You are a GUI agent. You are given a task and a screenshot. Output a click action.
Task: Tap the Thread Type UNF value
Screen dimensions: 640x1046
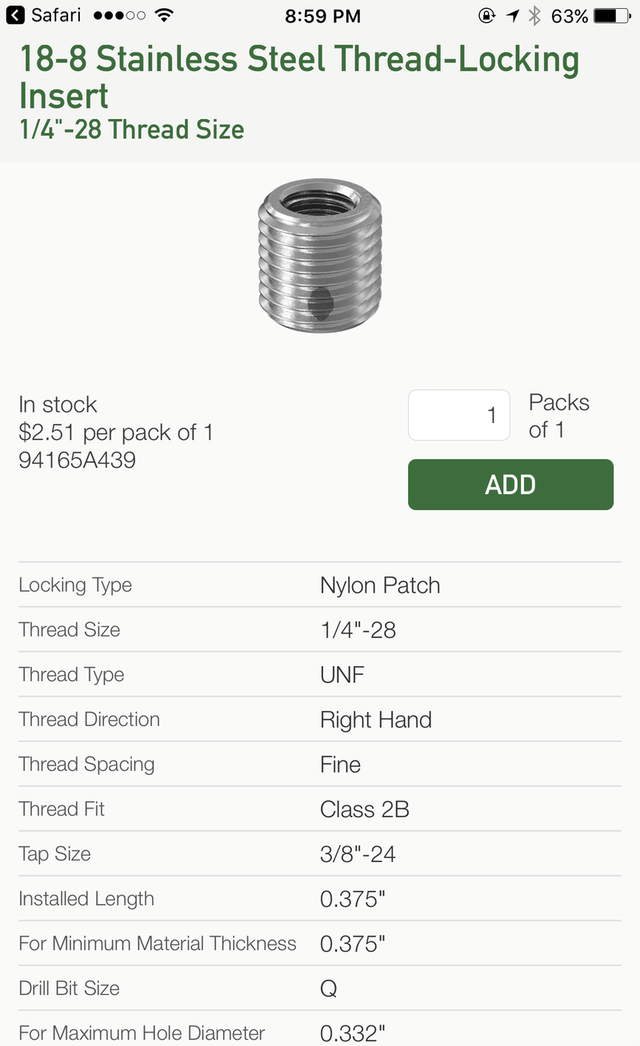coord(342,674)
